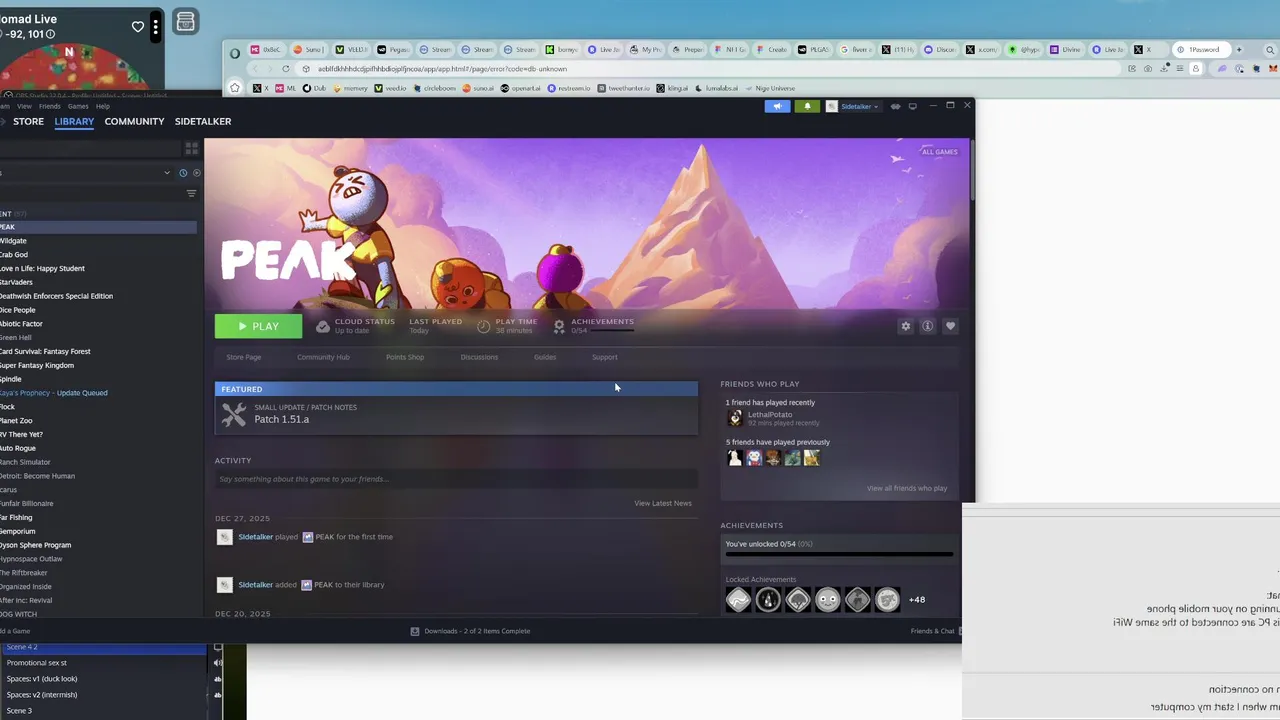The image size is (1280, 720).
Task: Click the sixth locked achievement icon
Action: coord(887,599)
